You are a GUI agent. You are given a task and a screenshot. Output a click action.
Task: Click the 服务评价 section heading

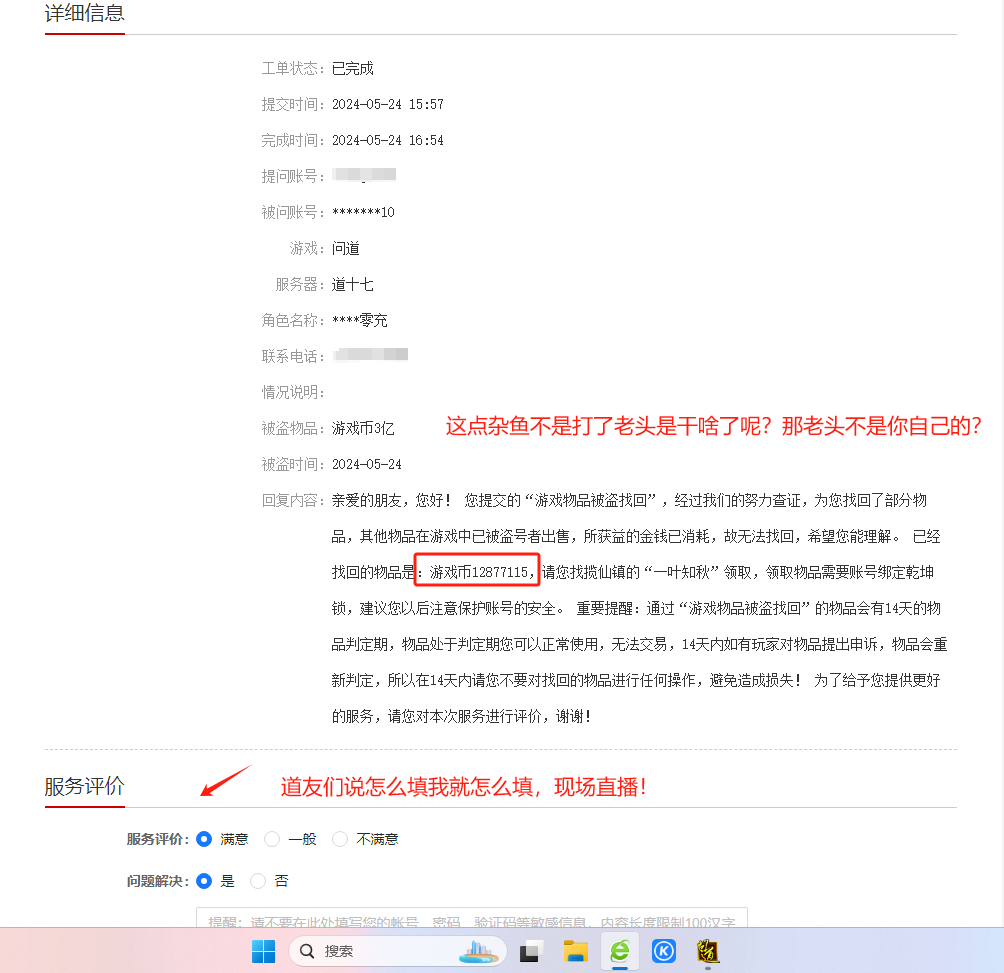(x=85, y=787)
